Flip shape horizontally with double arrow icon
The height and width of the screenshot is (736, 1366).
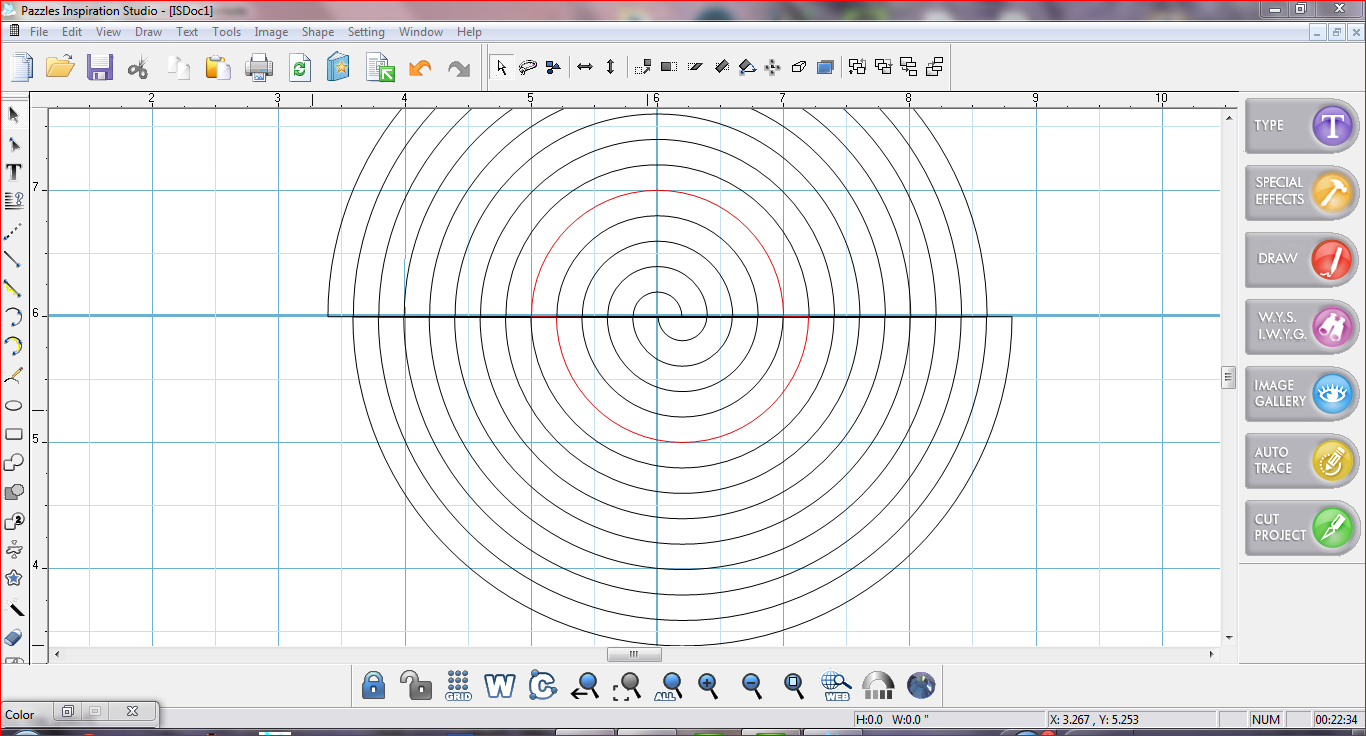point(585,67)
